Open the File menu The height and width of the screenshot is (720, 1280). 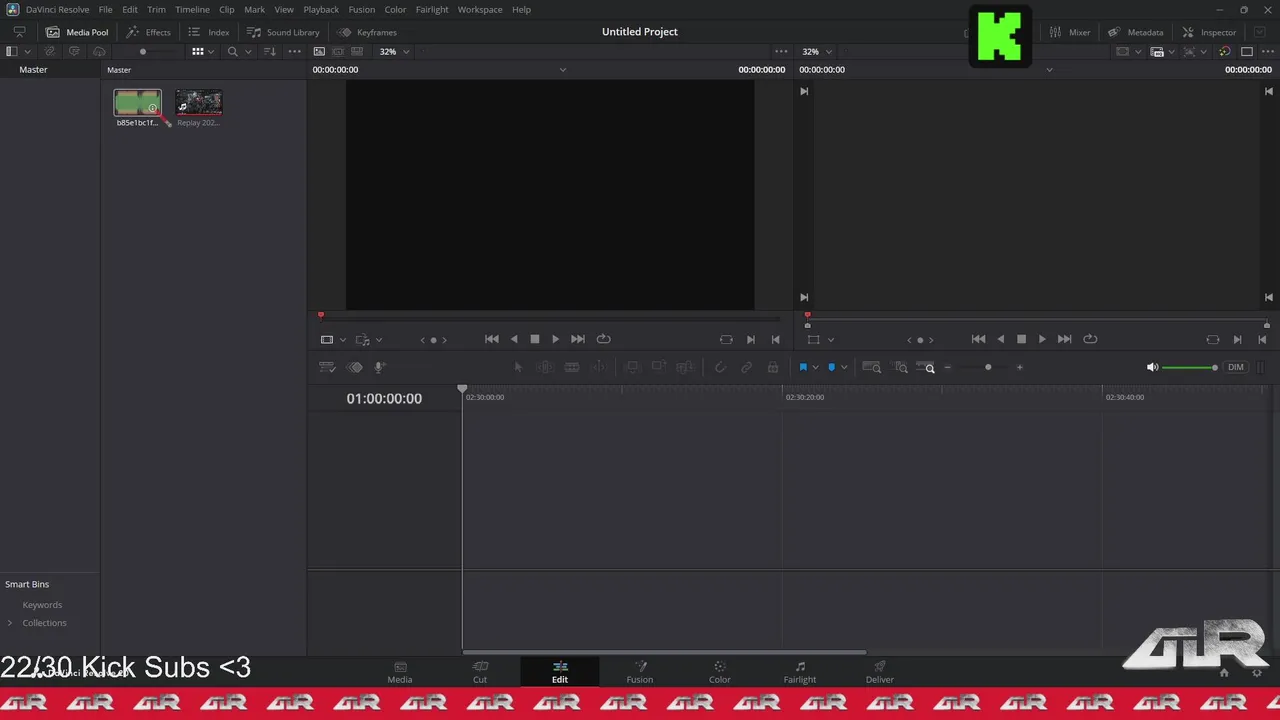(105, 9)
